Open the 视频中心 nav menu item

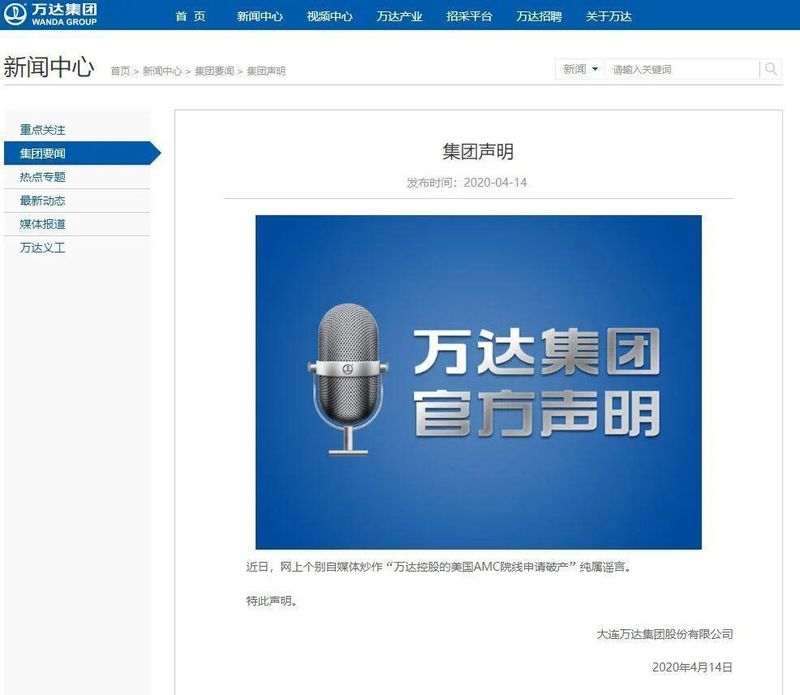pyautogui.click(x=330, y=16)
